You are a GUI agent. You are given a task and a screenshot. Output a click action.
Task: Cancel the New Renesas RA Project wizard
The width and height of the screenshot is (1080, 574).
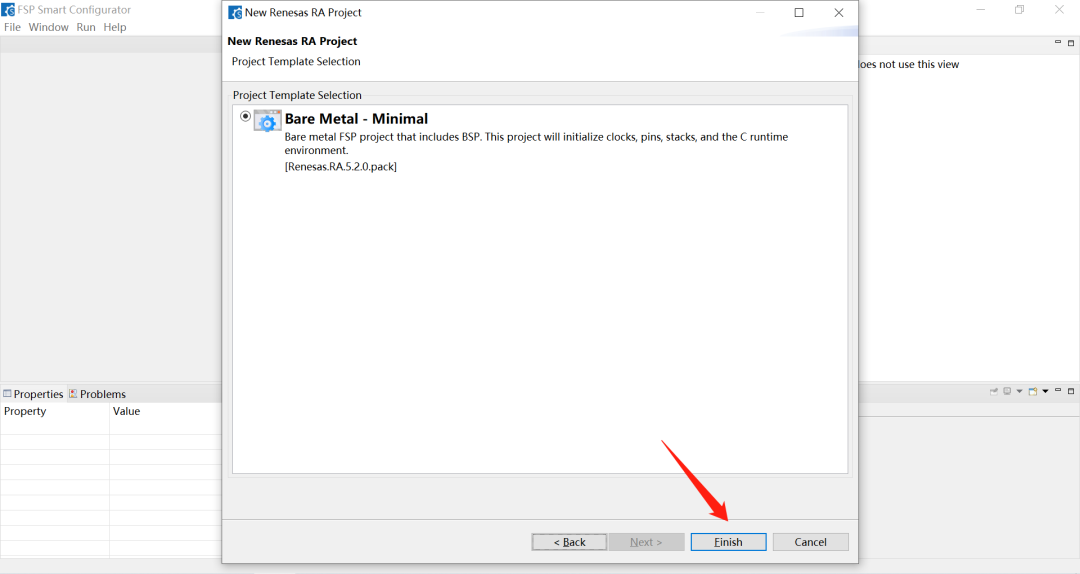pos(810,542)
